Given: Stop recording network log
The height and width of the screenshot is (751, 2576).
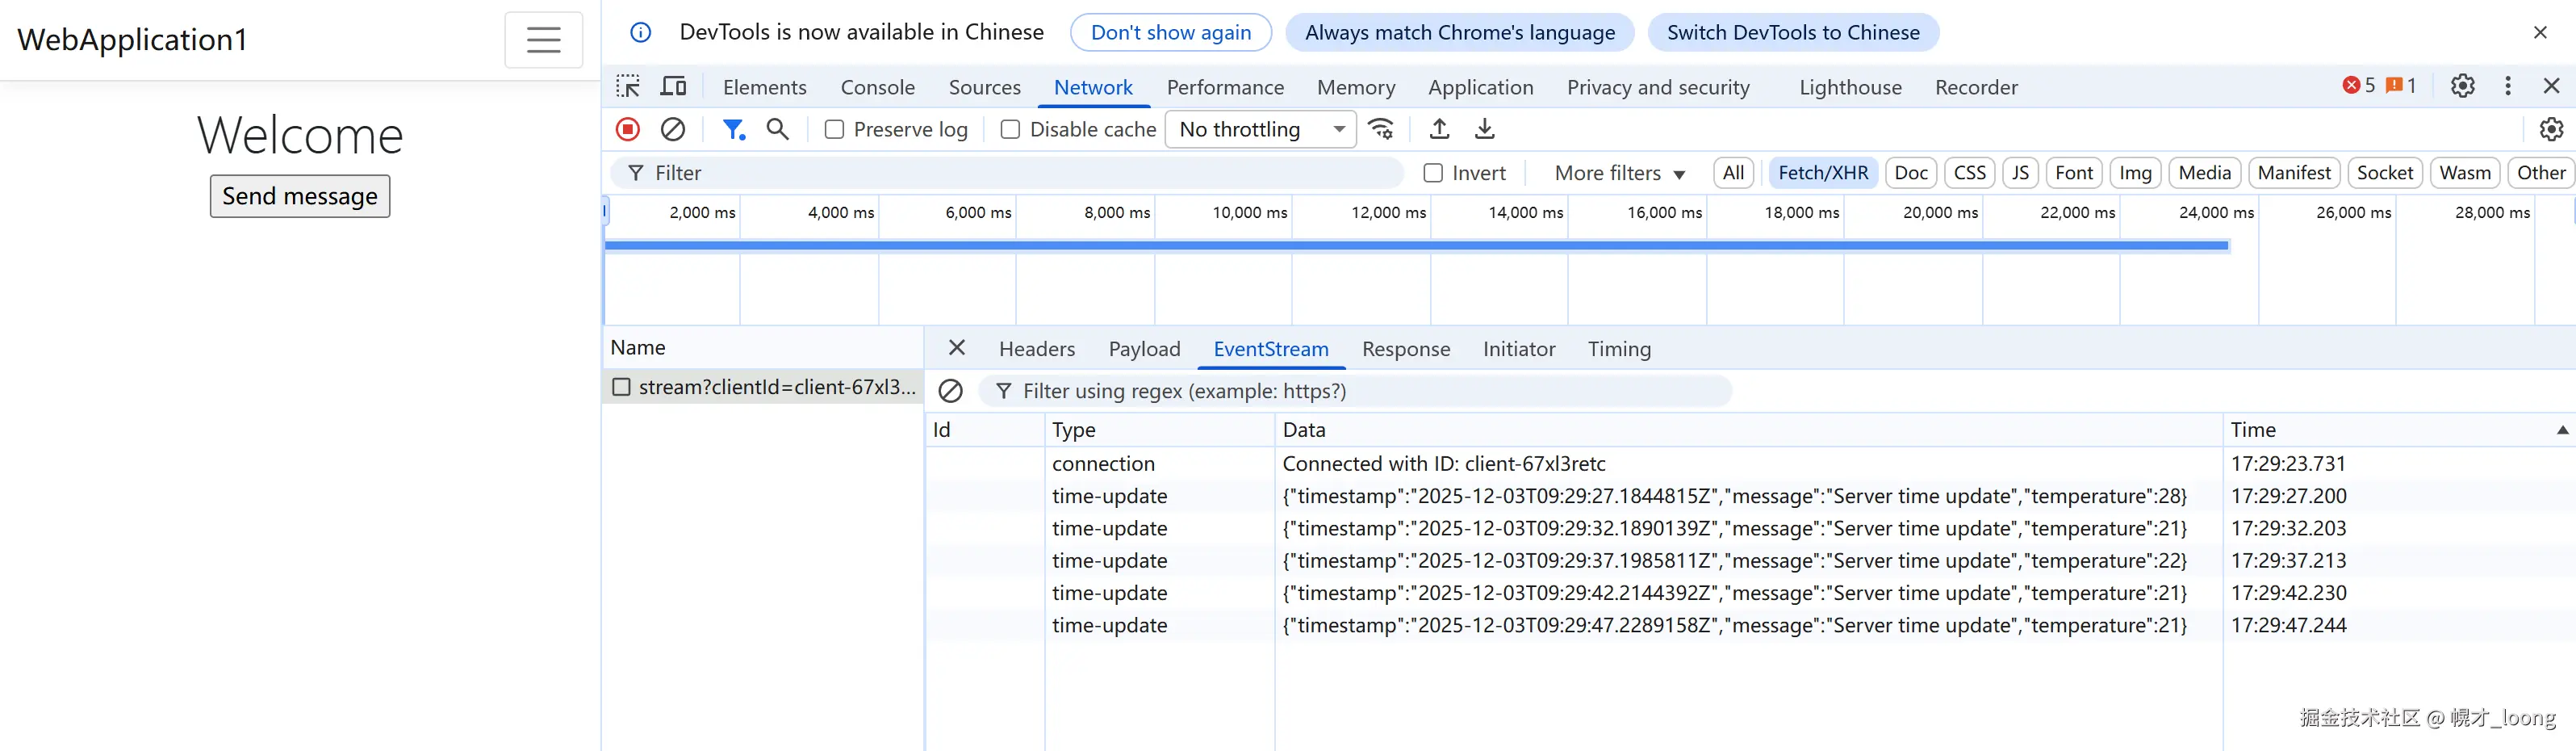Looking at the screenshot, I should 628,129.
